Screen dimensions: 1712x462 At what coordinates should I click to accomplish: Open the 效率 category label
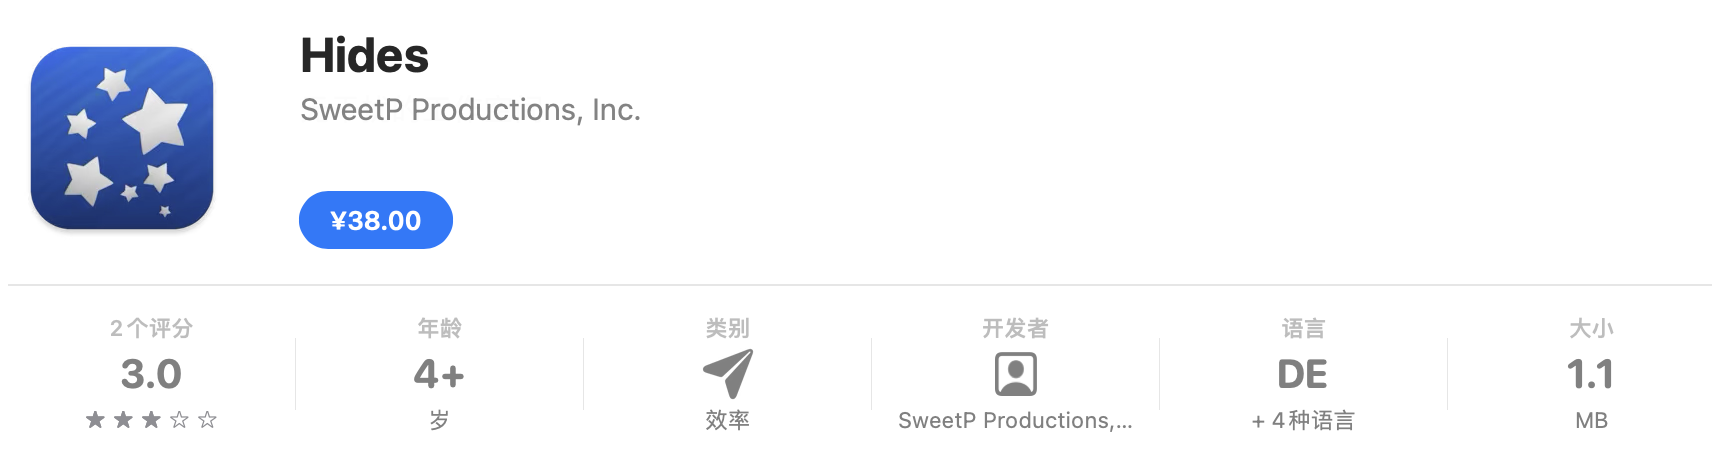(x=727, y=420)
